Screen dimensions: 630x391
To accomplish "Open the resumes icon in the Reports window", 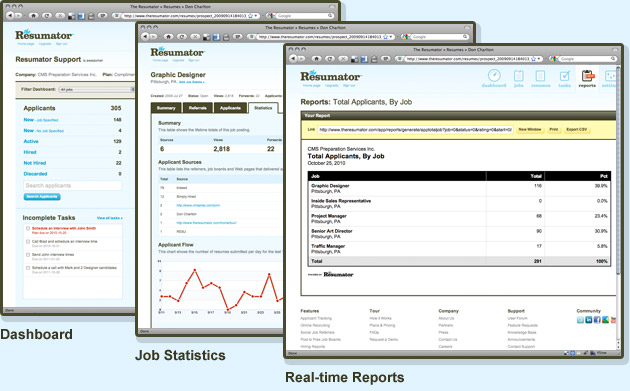I will click(540, 78).
